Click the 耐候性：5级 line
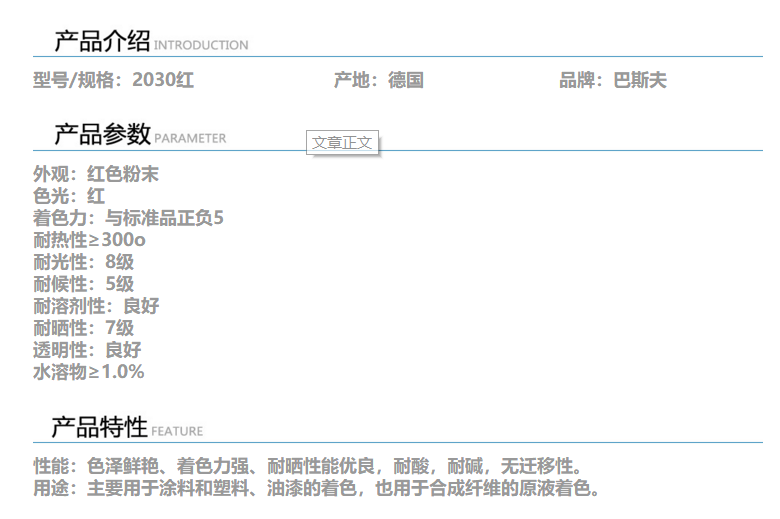This screenshot has height=519, width=780. [x=83, y=284]
